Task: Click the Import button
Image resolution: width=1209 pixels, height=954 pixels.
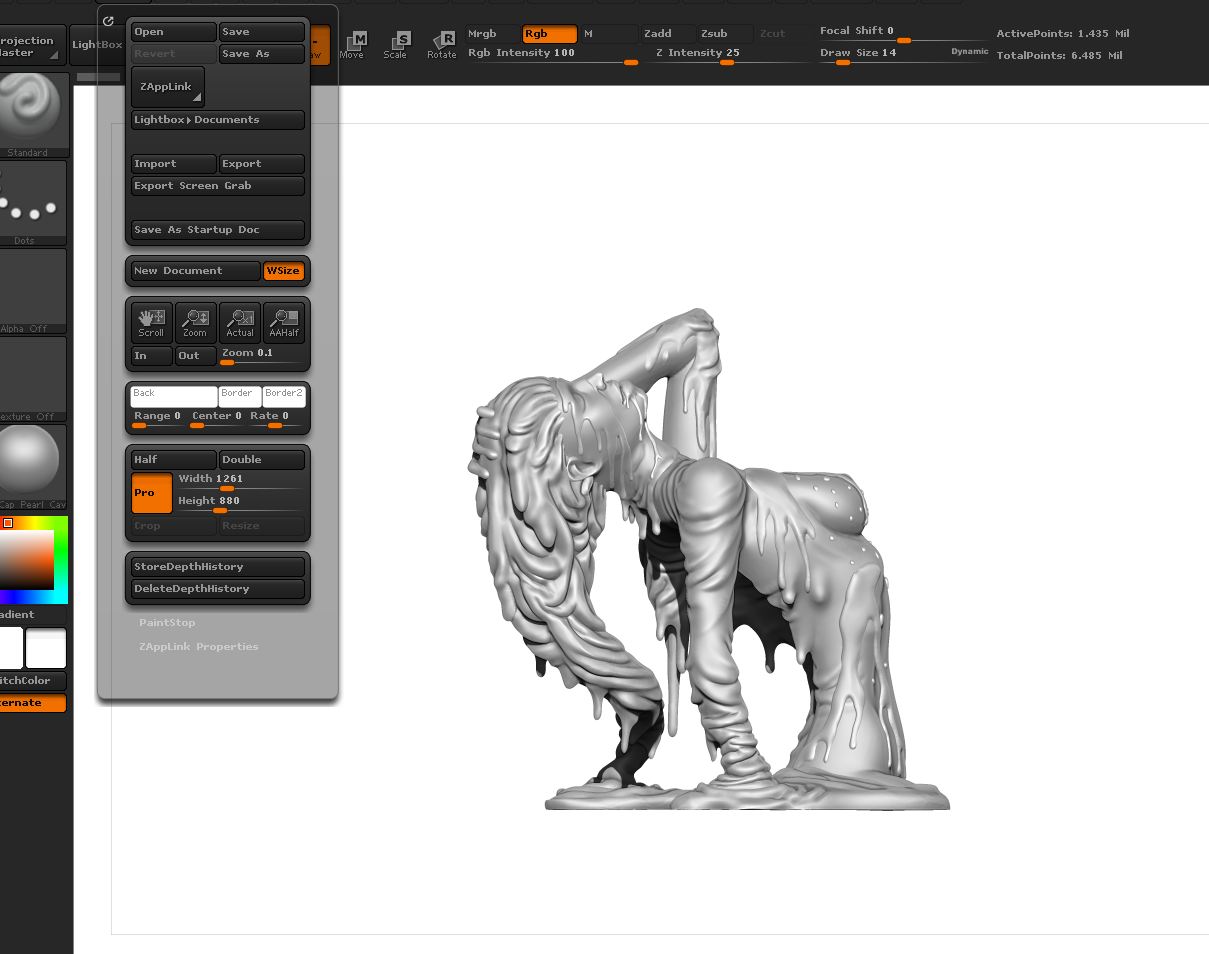Action: click(174, 164)
